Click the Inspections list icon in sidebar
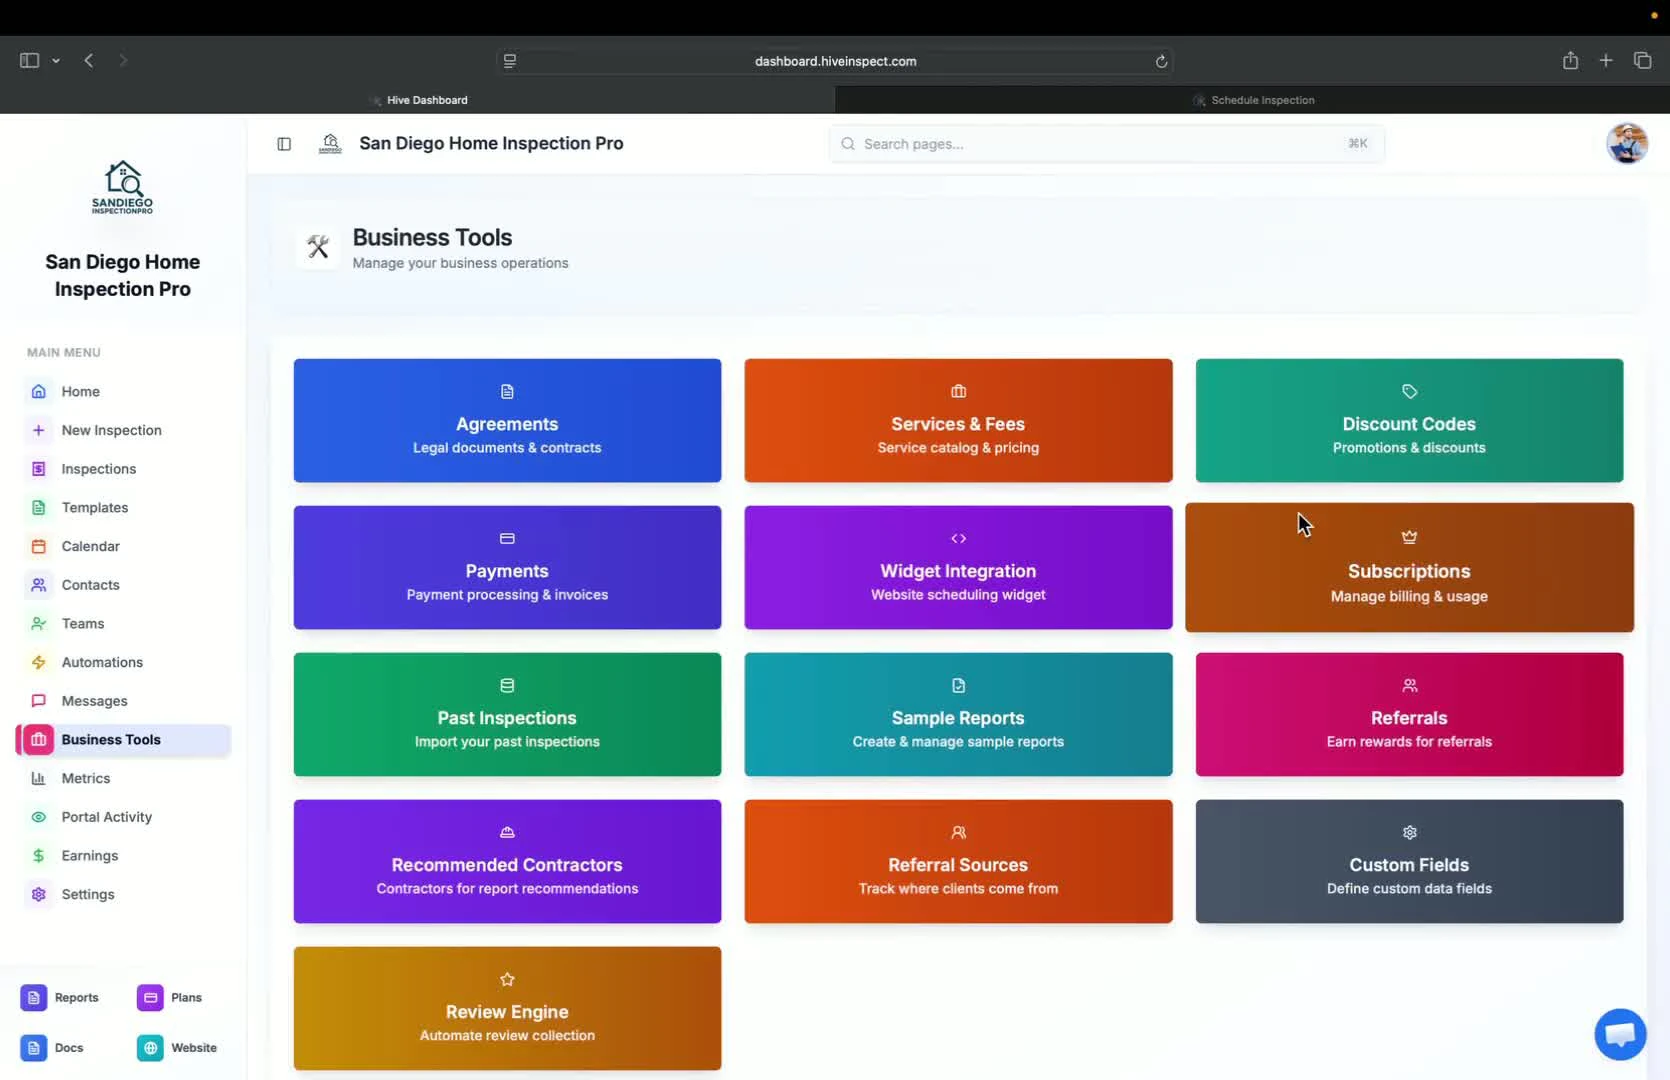 tap(38, 469)
